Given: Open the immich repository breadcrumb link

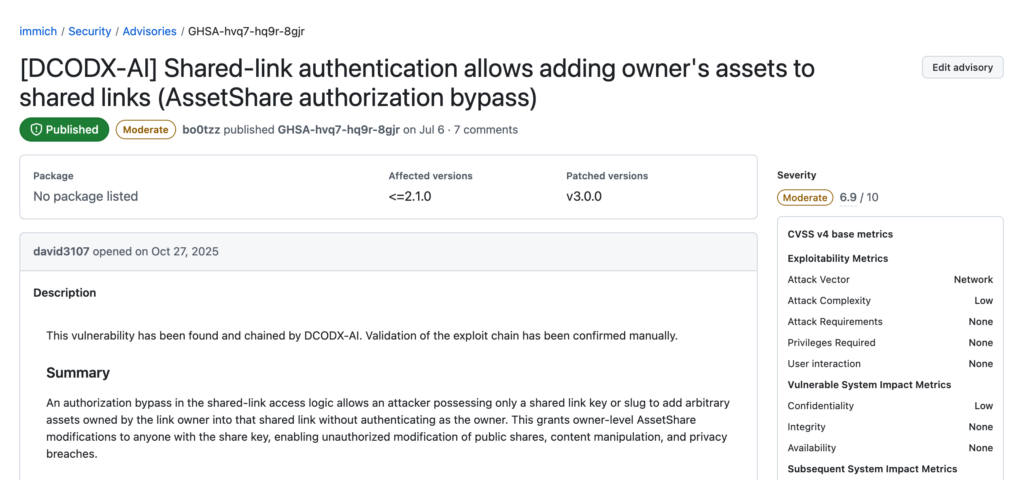Looking at the screenshot, I should [x=38, y=31].
